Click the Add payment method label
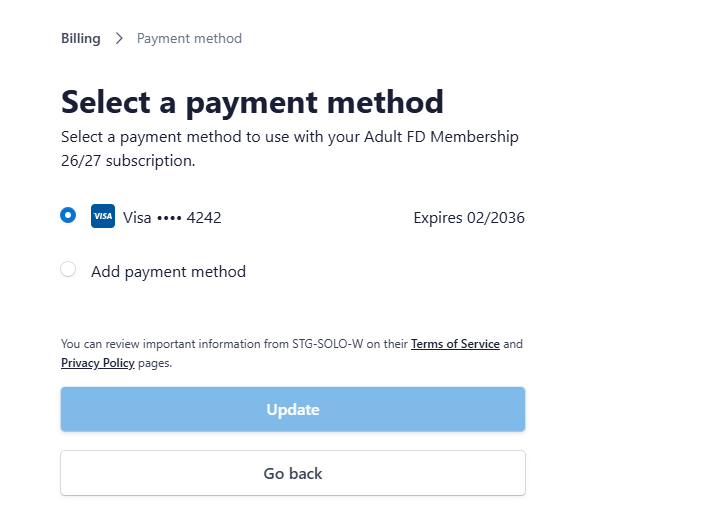Image resolution: width=706 pixels, height=531 pixels. point(168,271)
